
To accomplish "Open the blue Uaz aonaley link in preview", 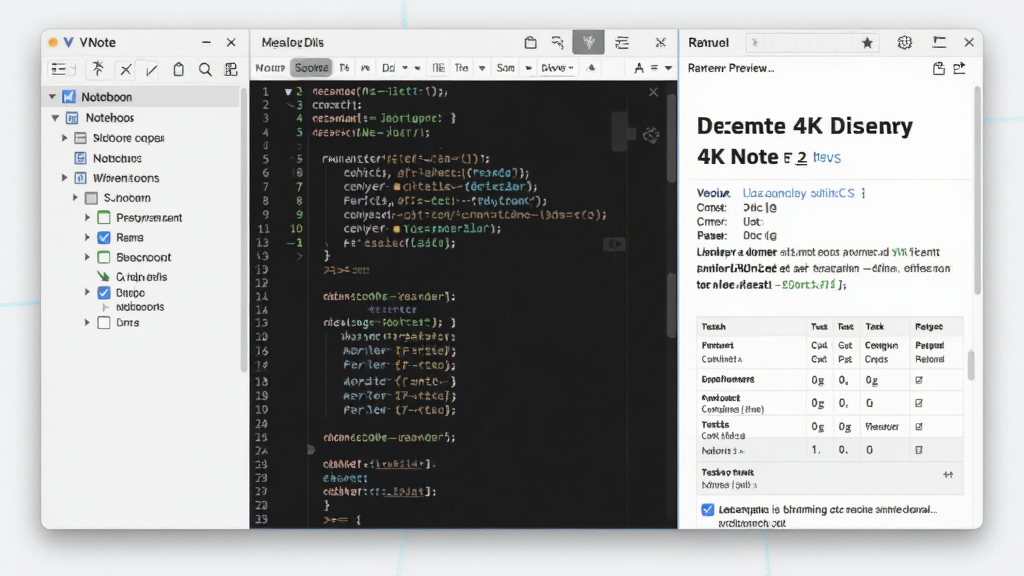I will (x=799, y=193).
